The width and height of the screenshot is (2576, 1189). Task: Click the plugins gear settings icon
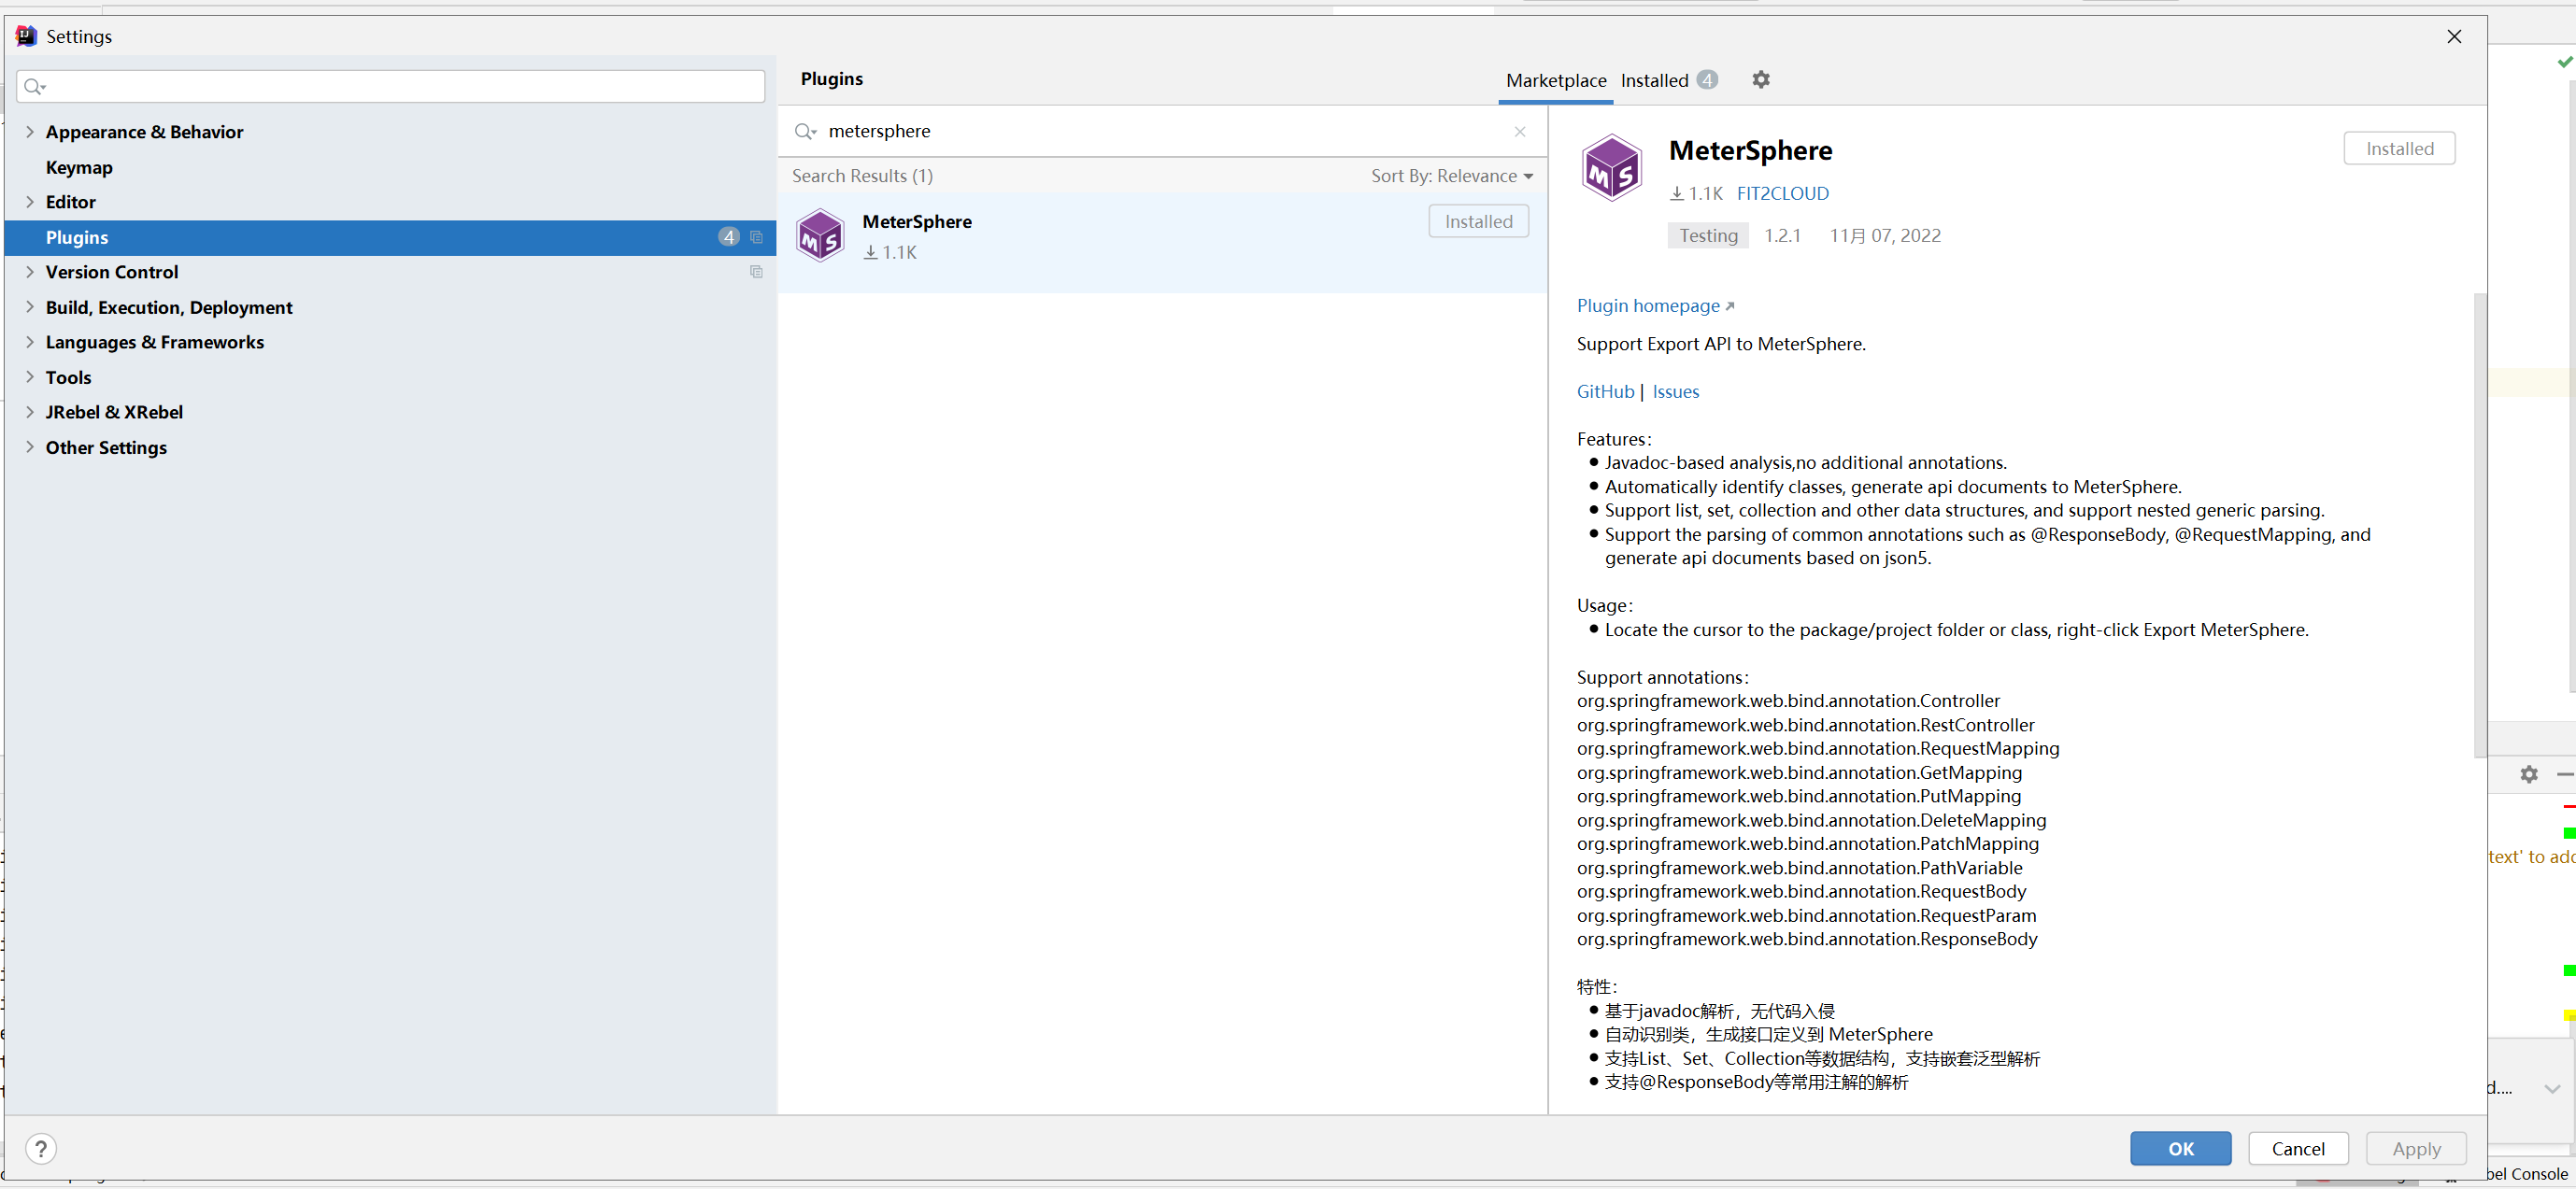point(1760,79)
